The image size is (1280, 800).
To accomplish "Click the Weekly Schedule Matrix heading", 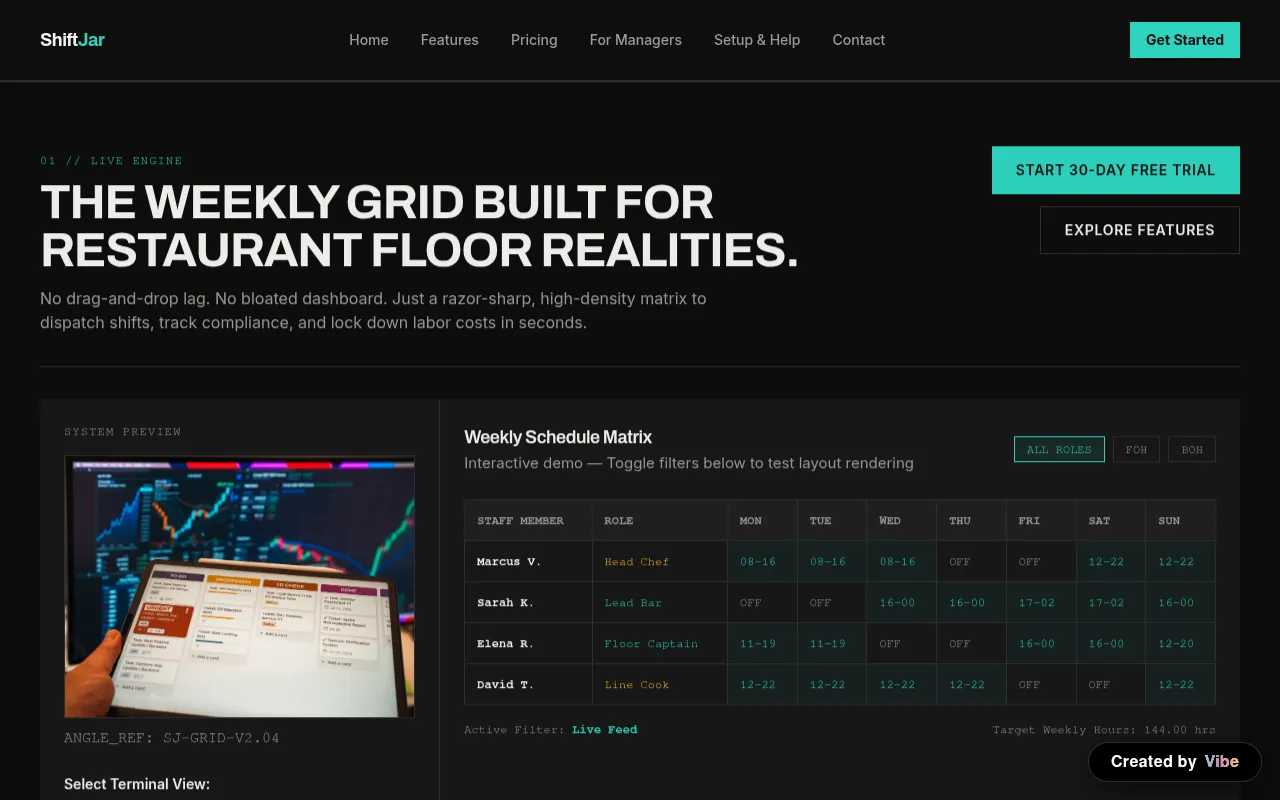I will (x=558, y=437).
